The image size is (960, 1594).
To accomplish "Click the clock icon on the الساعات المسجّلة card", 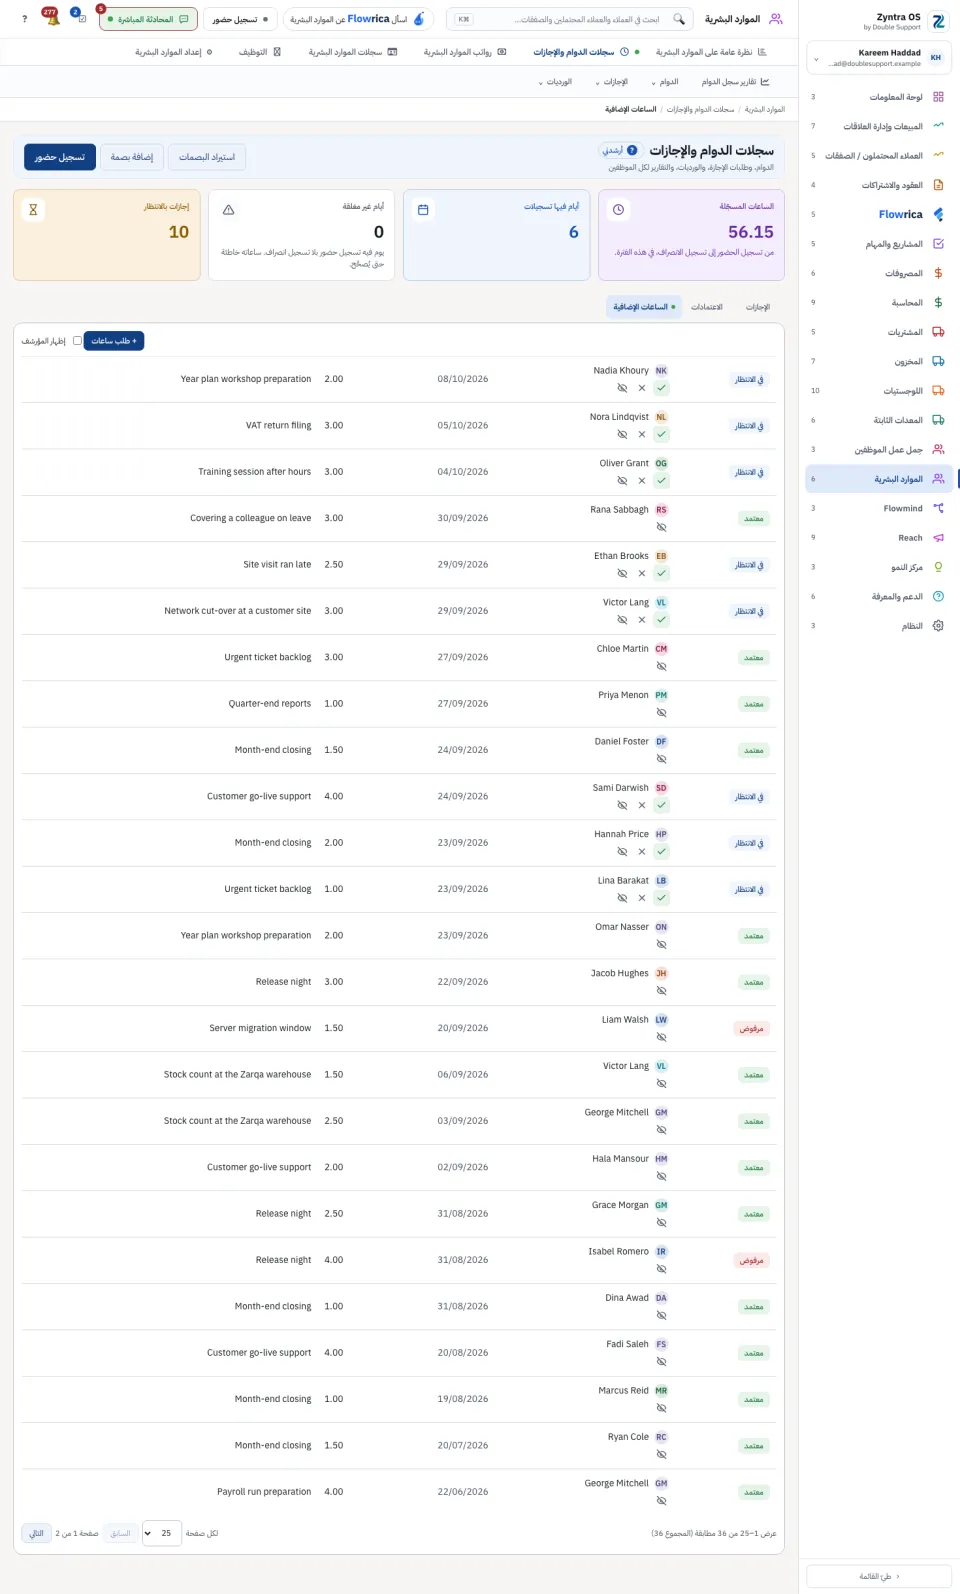I will click(x=618, y=210).
